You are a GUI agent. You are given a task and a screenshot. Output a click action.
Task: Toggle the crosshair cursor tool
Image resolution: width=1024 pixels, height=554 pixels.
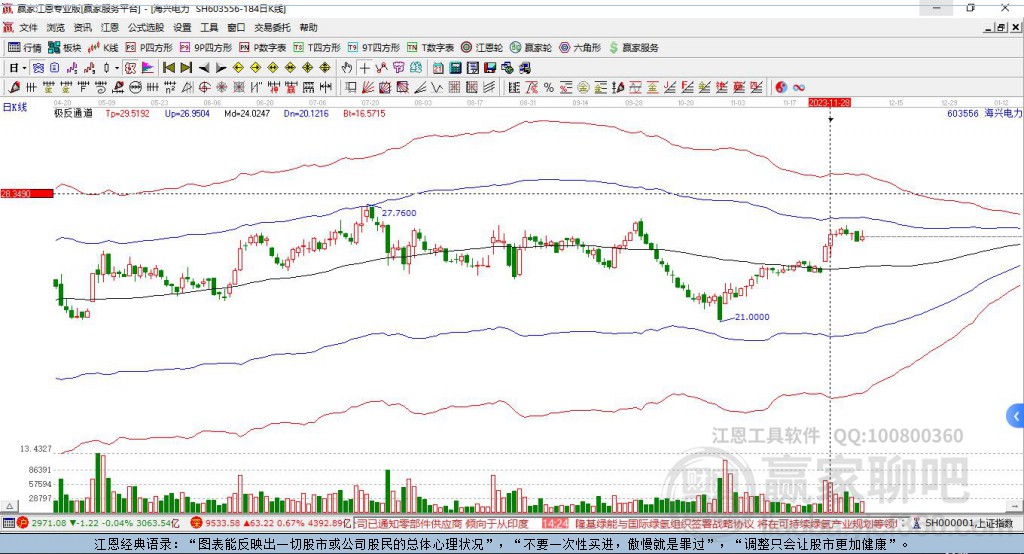pos(364,68)
